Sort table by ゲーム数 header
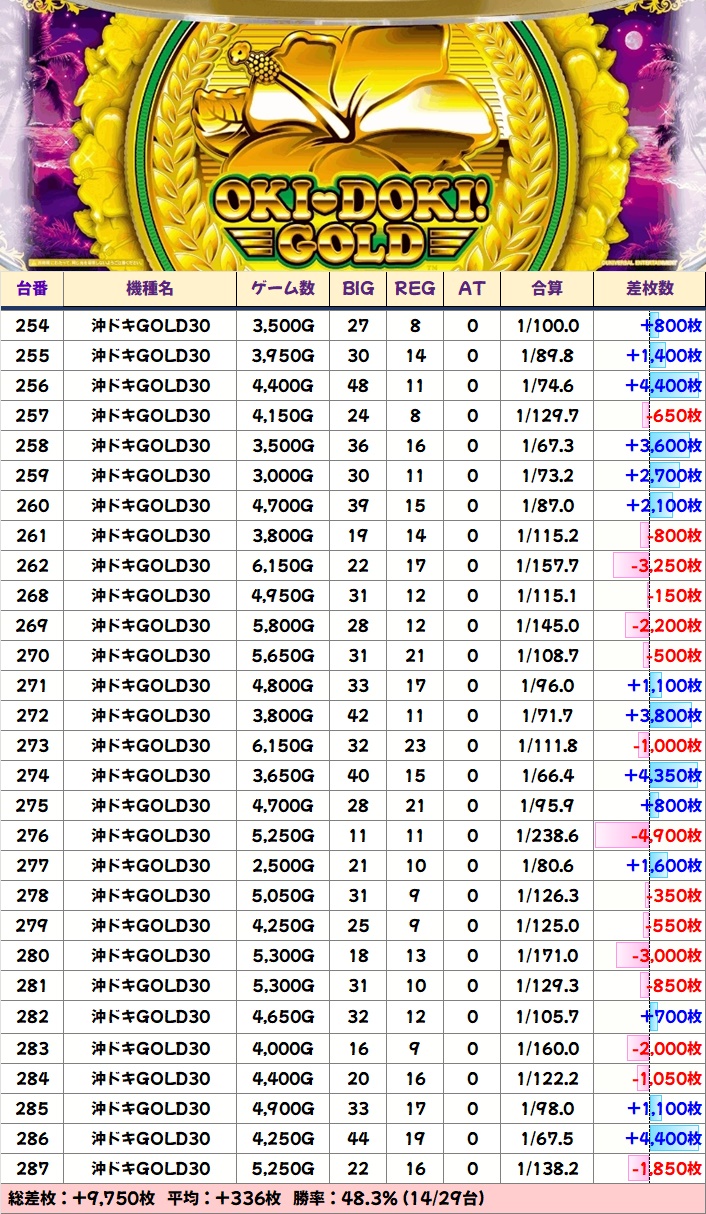The image size is (706, 1214). (283, 289)
